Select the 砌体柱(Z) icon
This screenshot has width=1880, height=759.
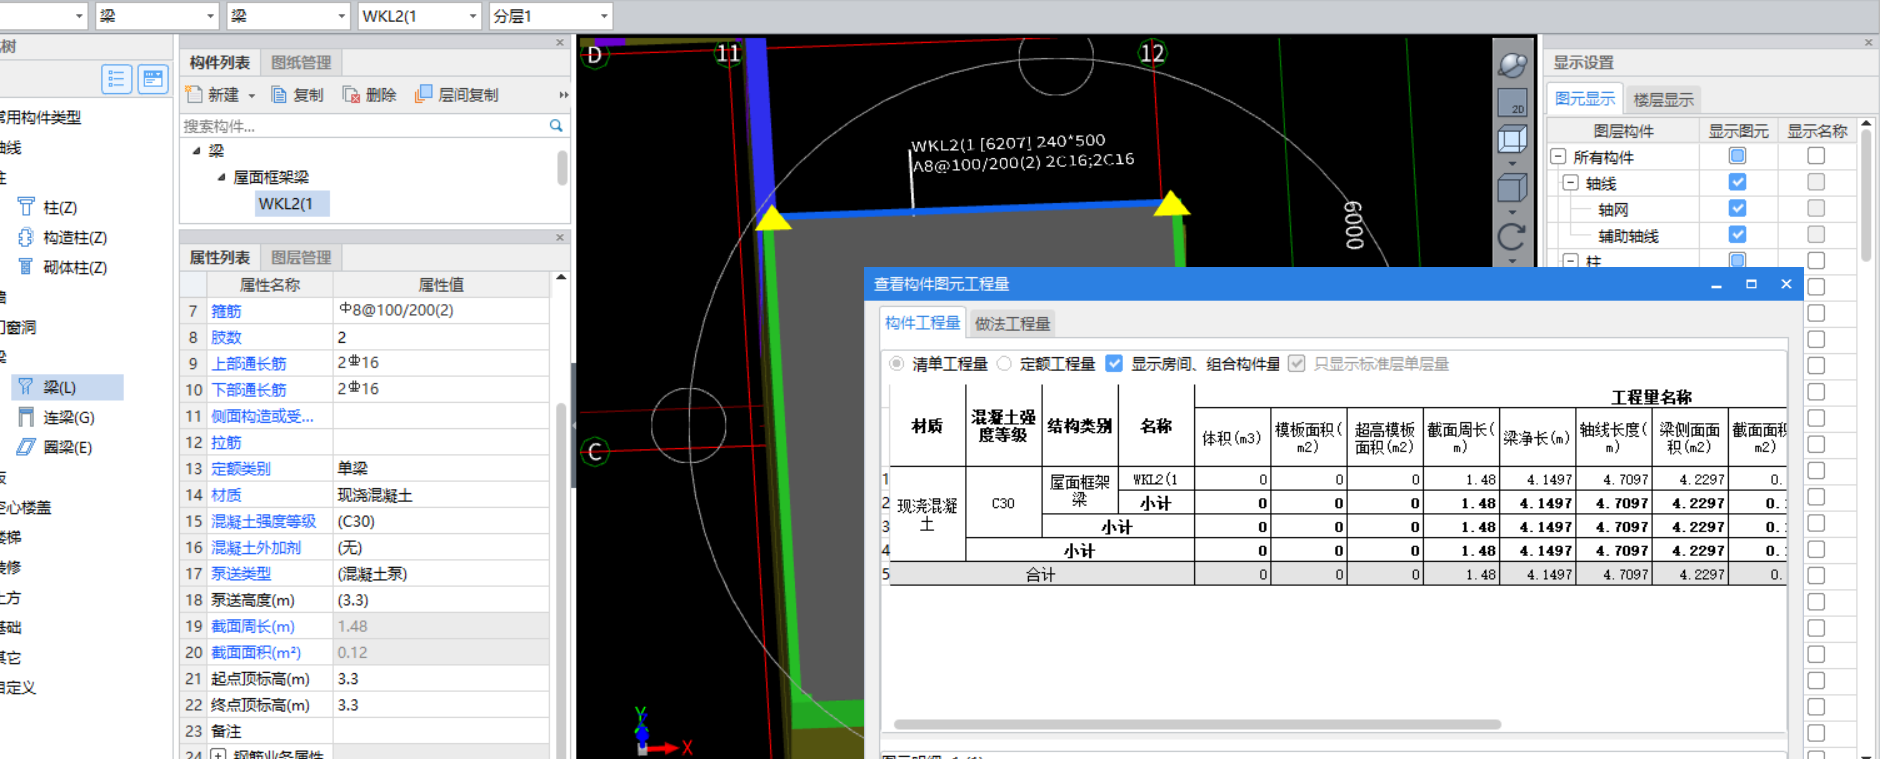click(x=26, y=267)
